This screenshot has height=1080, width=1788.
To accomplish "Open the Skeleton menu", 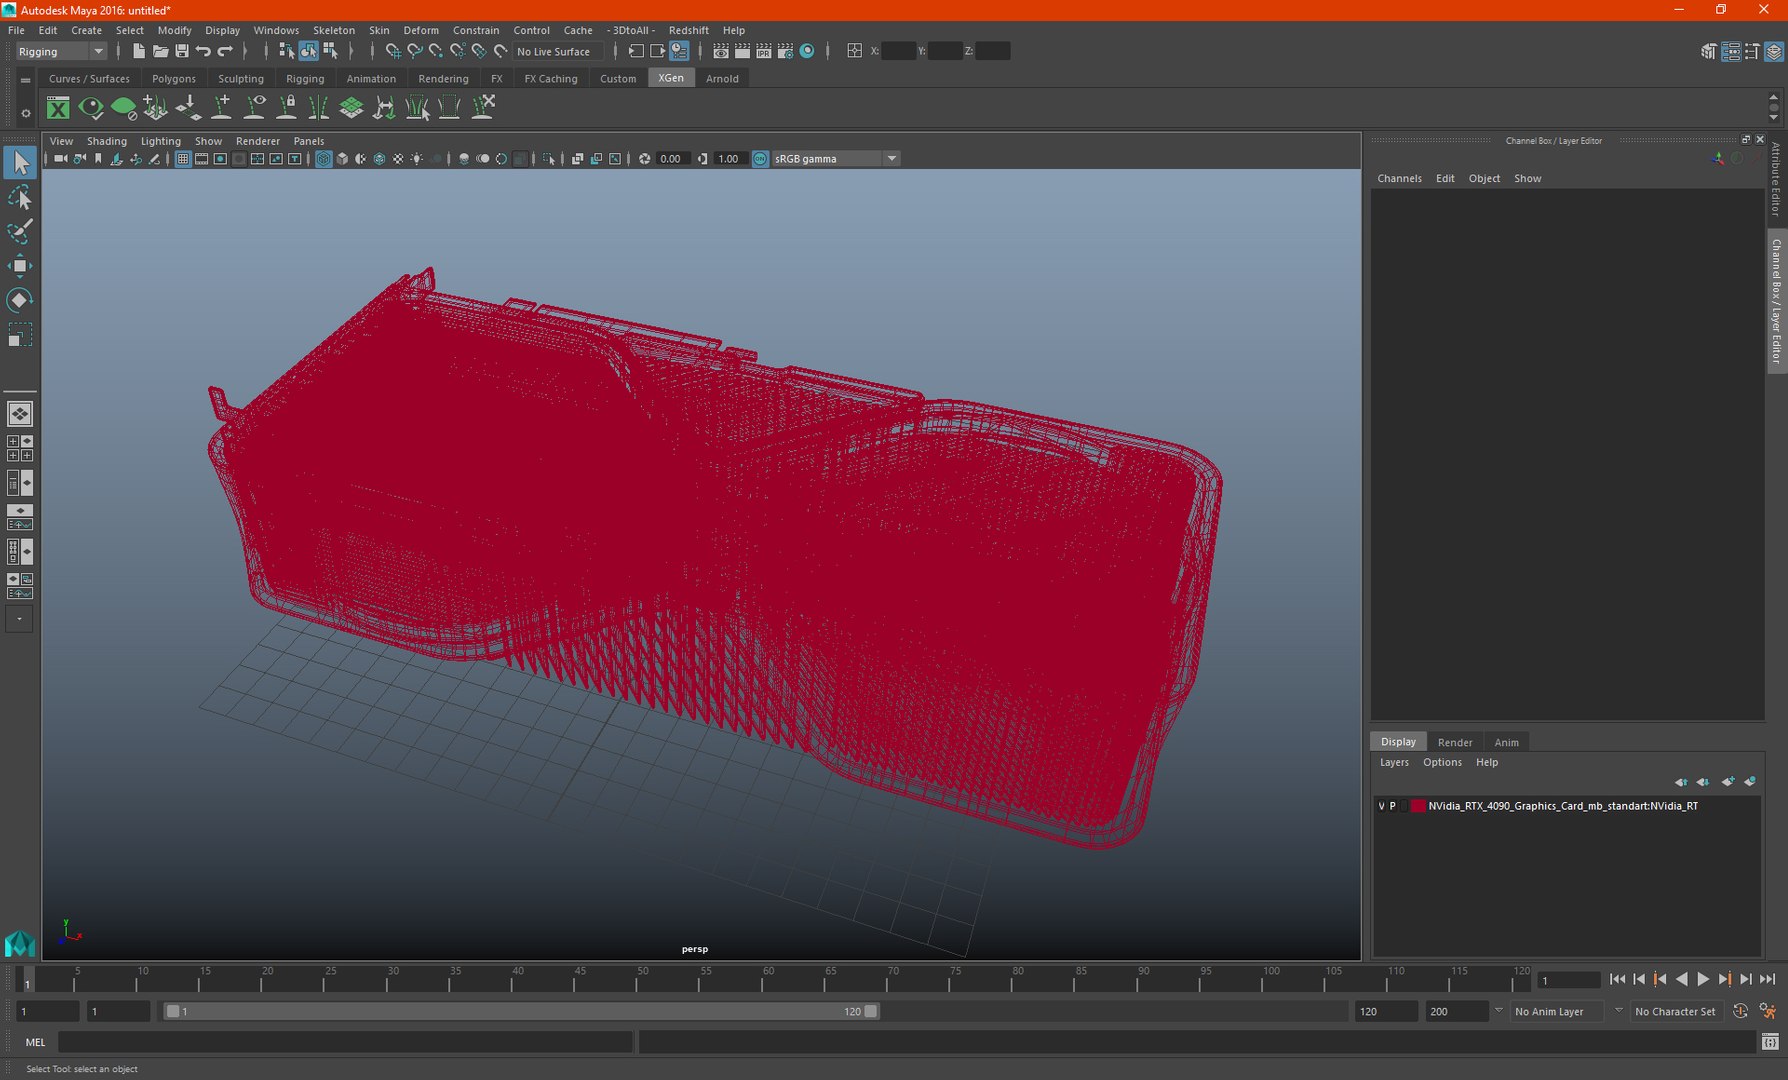I will 333,30.
